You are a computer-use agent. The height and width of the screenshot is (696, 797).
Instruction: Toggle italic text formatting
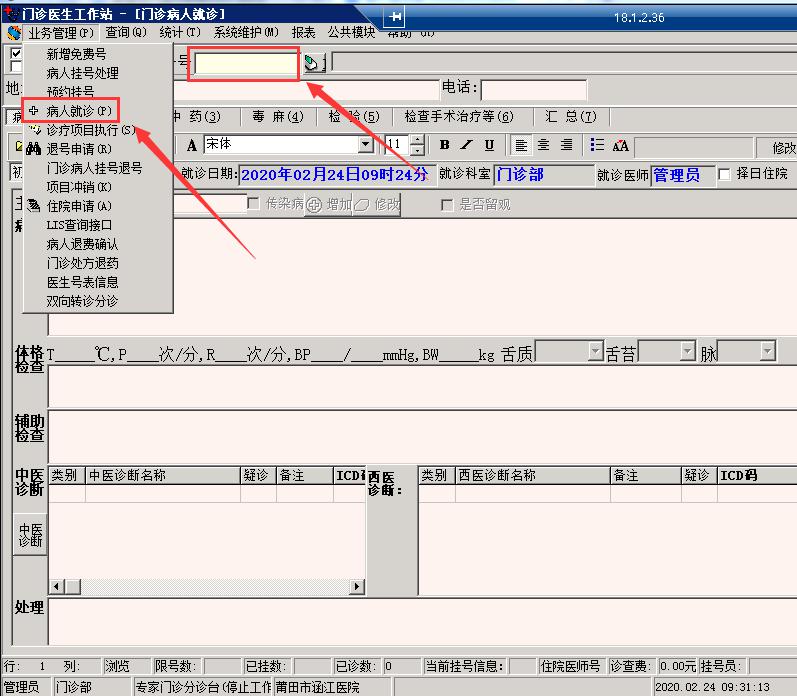(466, 145)
